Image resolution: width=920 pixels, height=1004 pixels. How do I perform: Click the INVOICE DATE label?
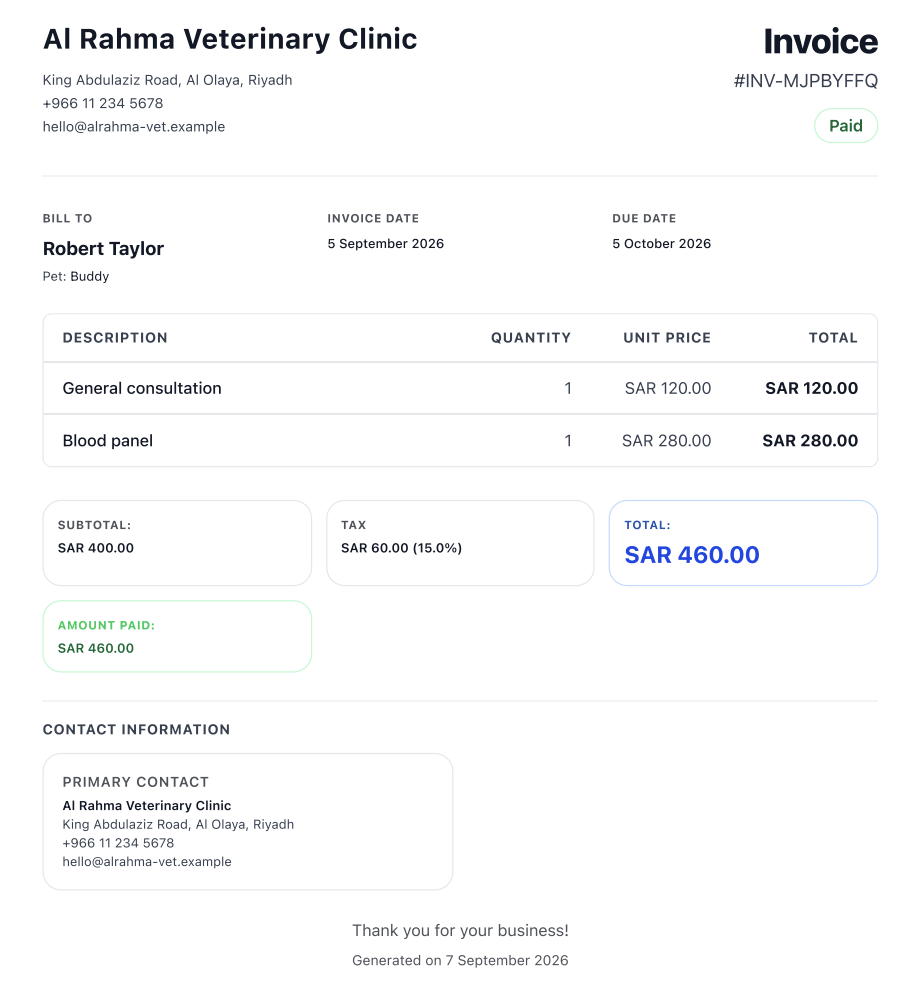373,218
